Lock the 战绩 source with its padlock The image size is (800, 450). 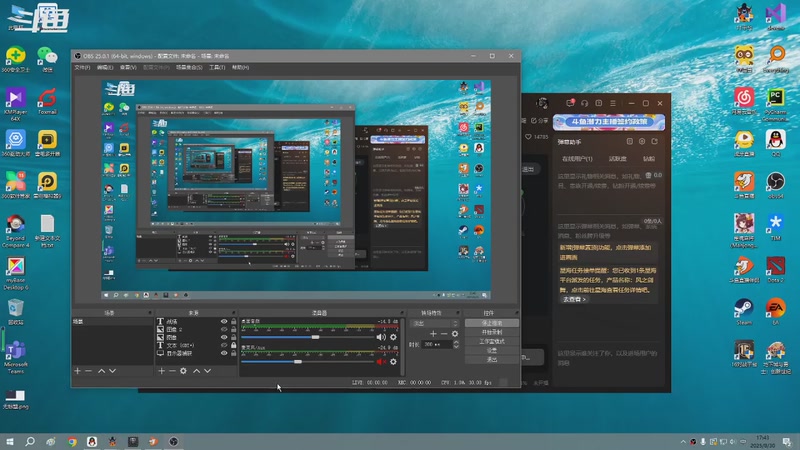pyautogui.click(x=234, y=321)
